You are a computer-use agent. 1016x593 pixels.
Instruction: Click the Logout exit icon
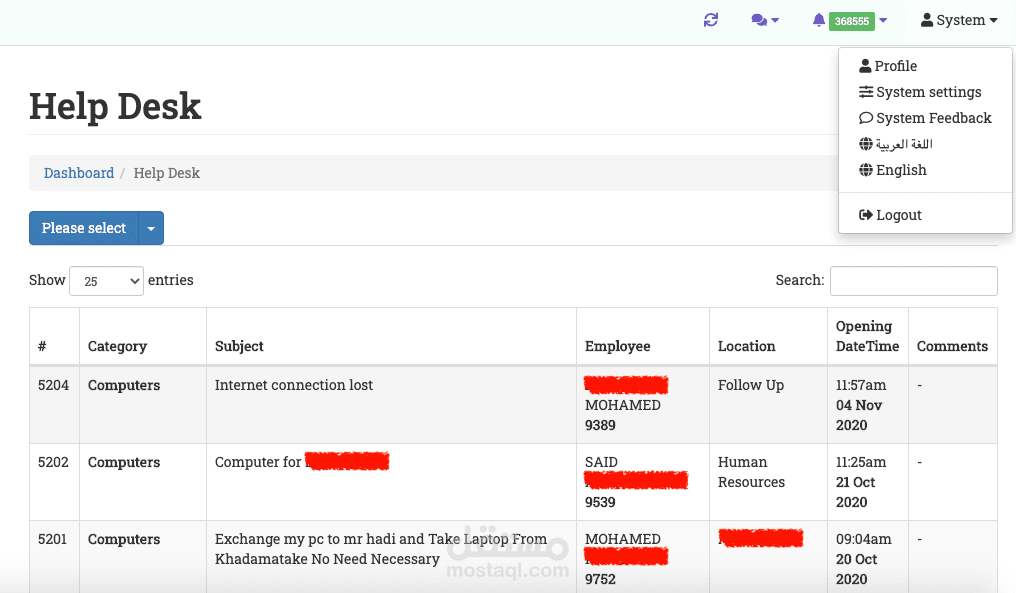click(x=866, y=215)
